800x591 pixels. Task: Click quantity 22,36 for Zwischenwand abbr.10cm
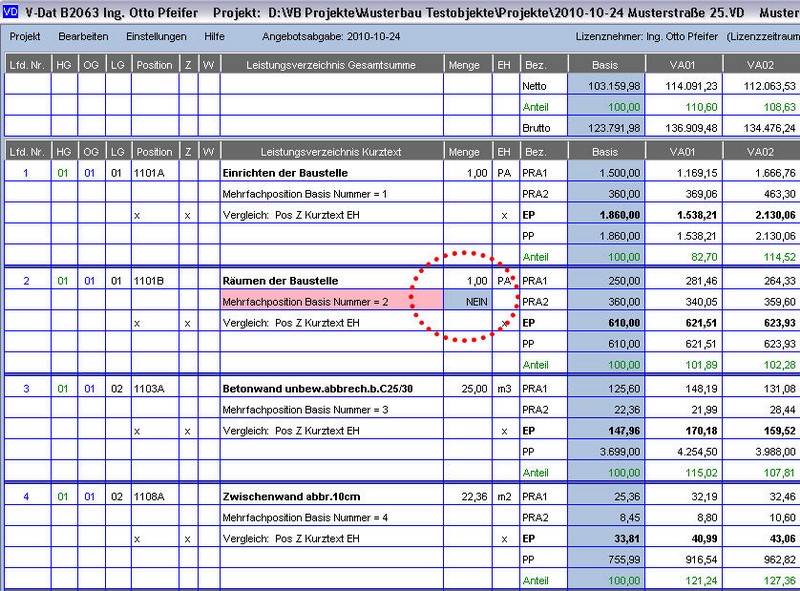[465, 496]
